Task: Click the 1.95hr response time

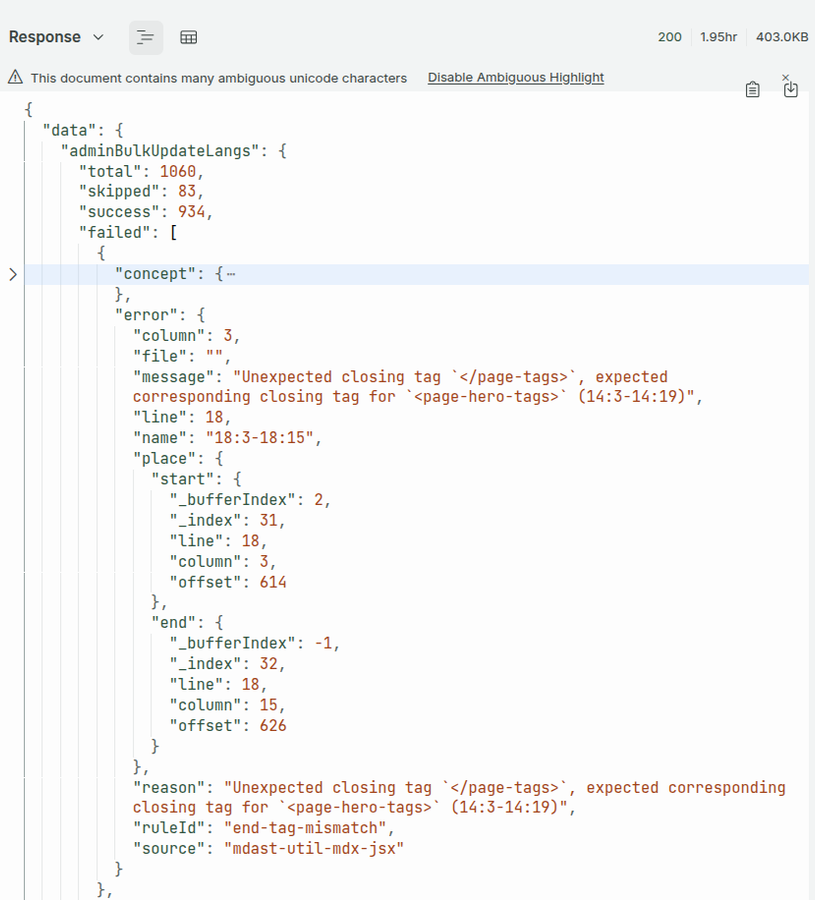Action: (718, 37)
